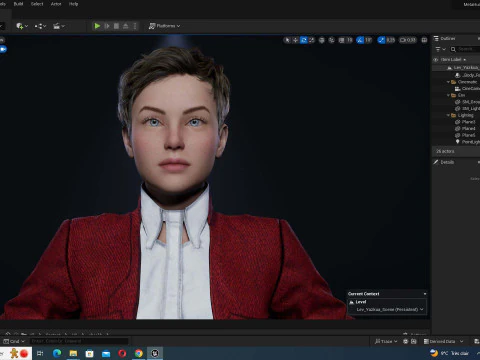Screen dimensions: 480x360
Task: Click the second icon right of Trace
Action: click(x=414, y=341)
